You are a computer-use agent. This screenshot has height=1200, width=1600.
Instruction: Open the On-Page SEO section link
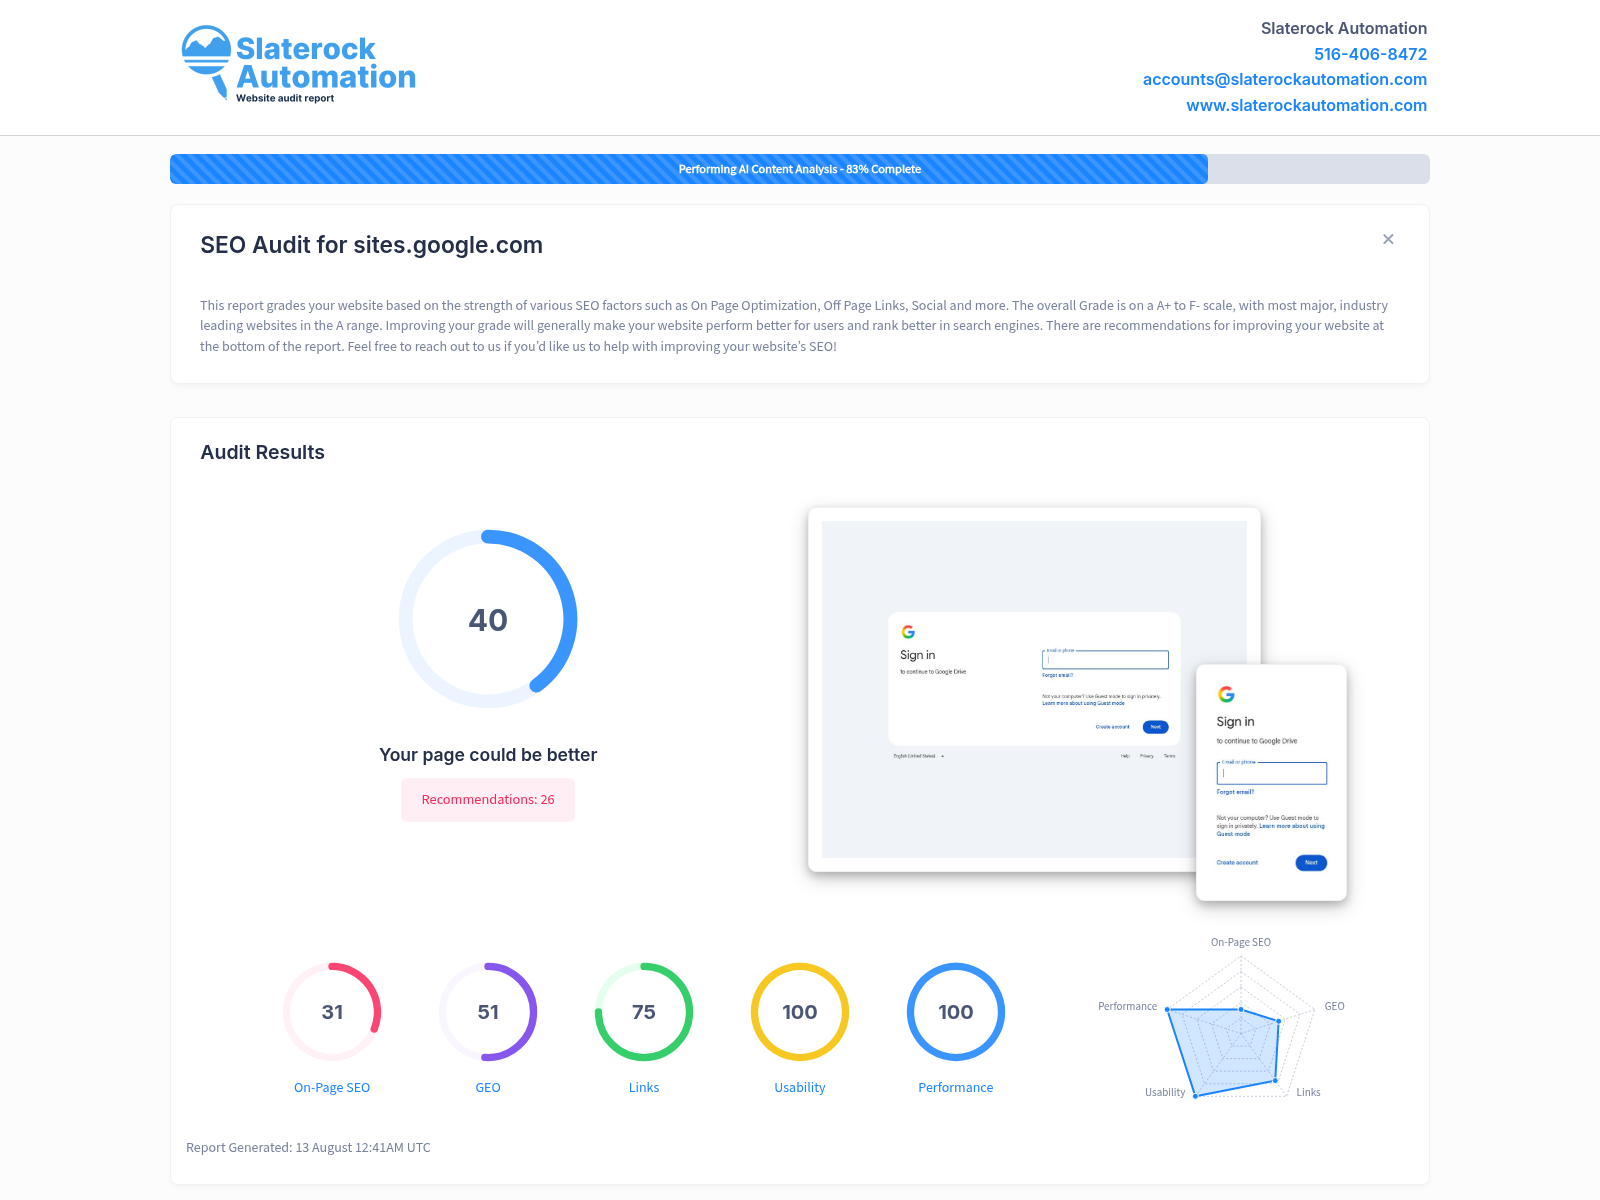tap(332, 1088)
